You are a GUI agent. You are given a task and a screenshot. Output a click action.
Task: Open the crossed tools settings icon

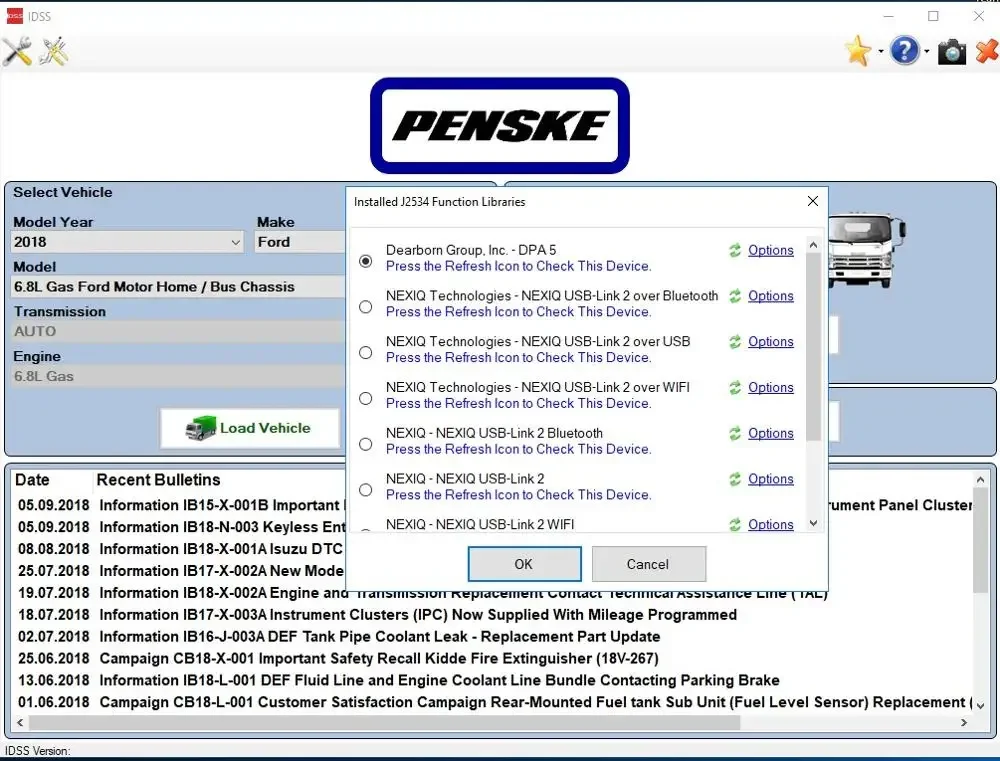coord(54,52)
